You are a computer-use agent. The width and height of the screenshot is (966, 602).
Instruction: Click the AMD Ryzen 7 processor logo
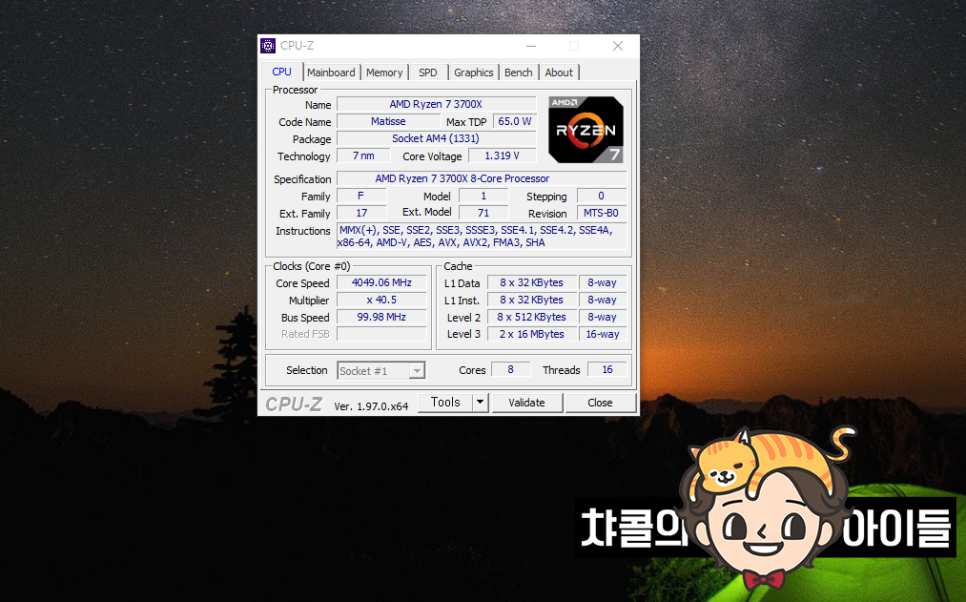(x=586, y=129)
